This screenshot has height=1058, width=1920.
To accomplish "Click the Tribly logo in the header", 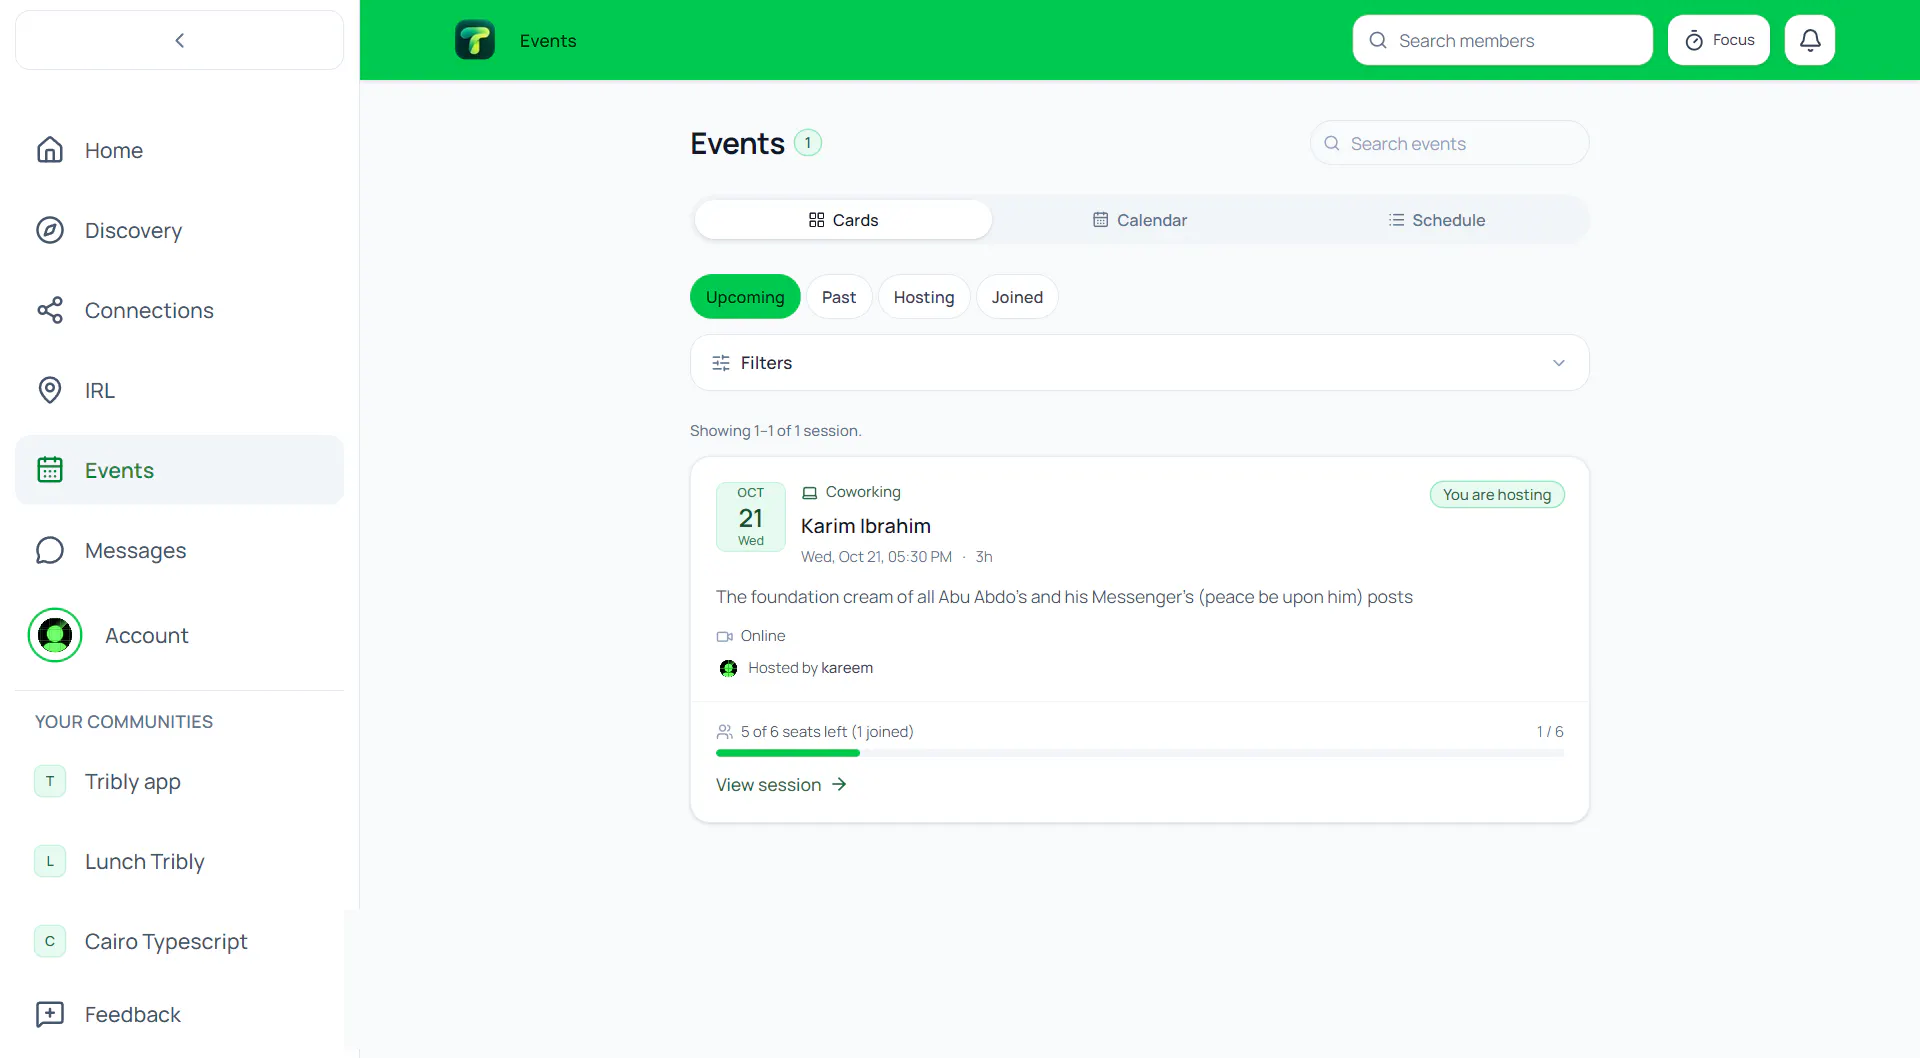I will coord(475,40).
